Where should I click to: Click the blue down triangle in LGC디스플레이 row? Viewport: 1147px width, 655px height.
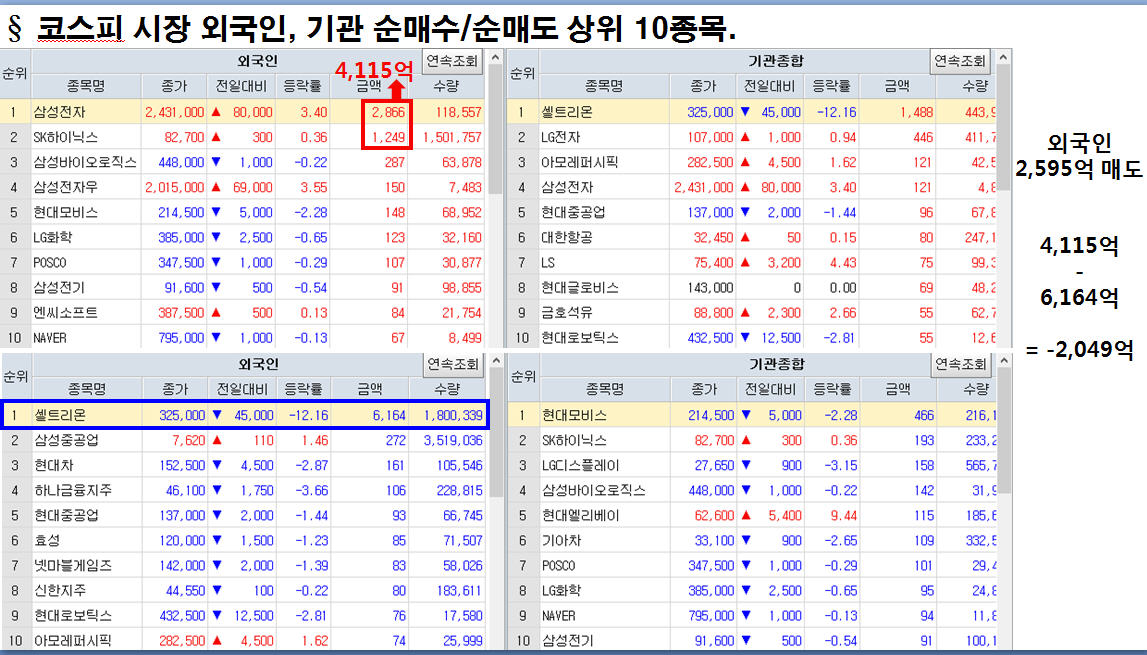coord(745,465)
